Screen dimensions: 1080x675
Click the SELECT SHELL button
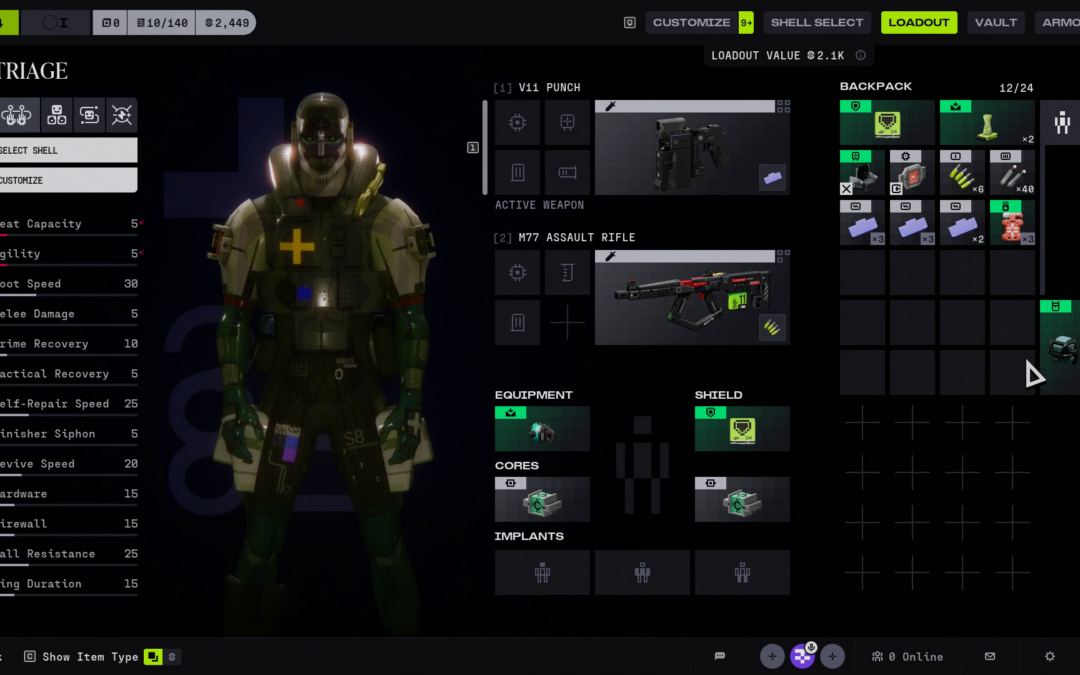tap(68, 150)
